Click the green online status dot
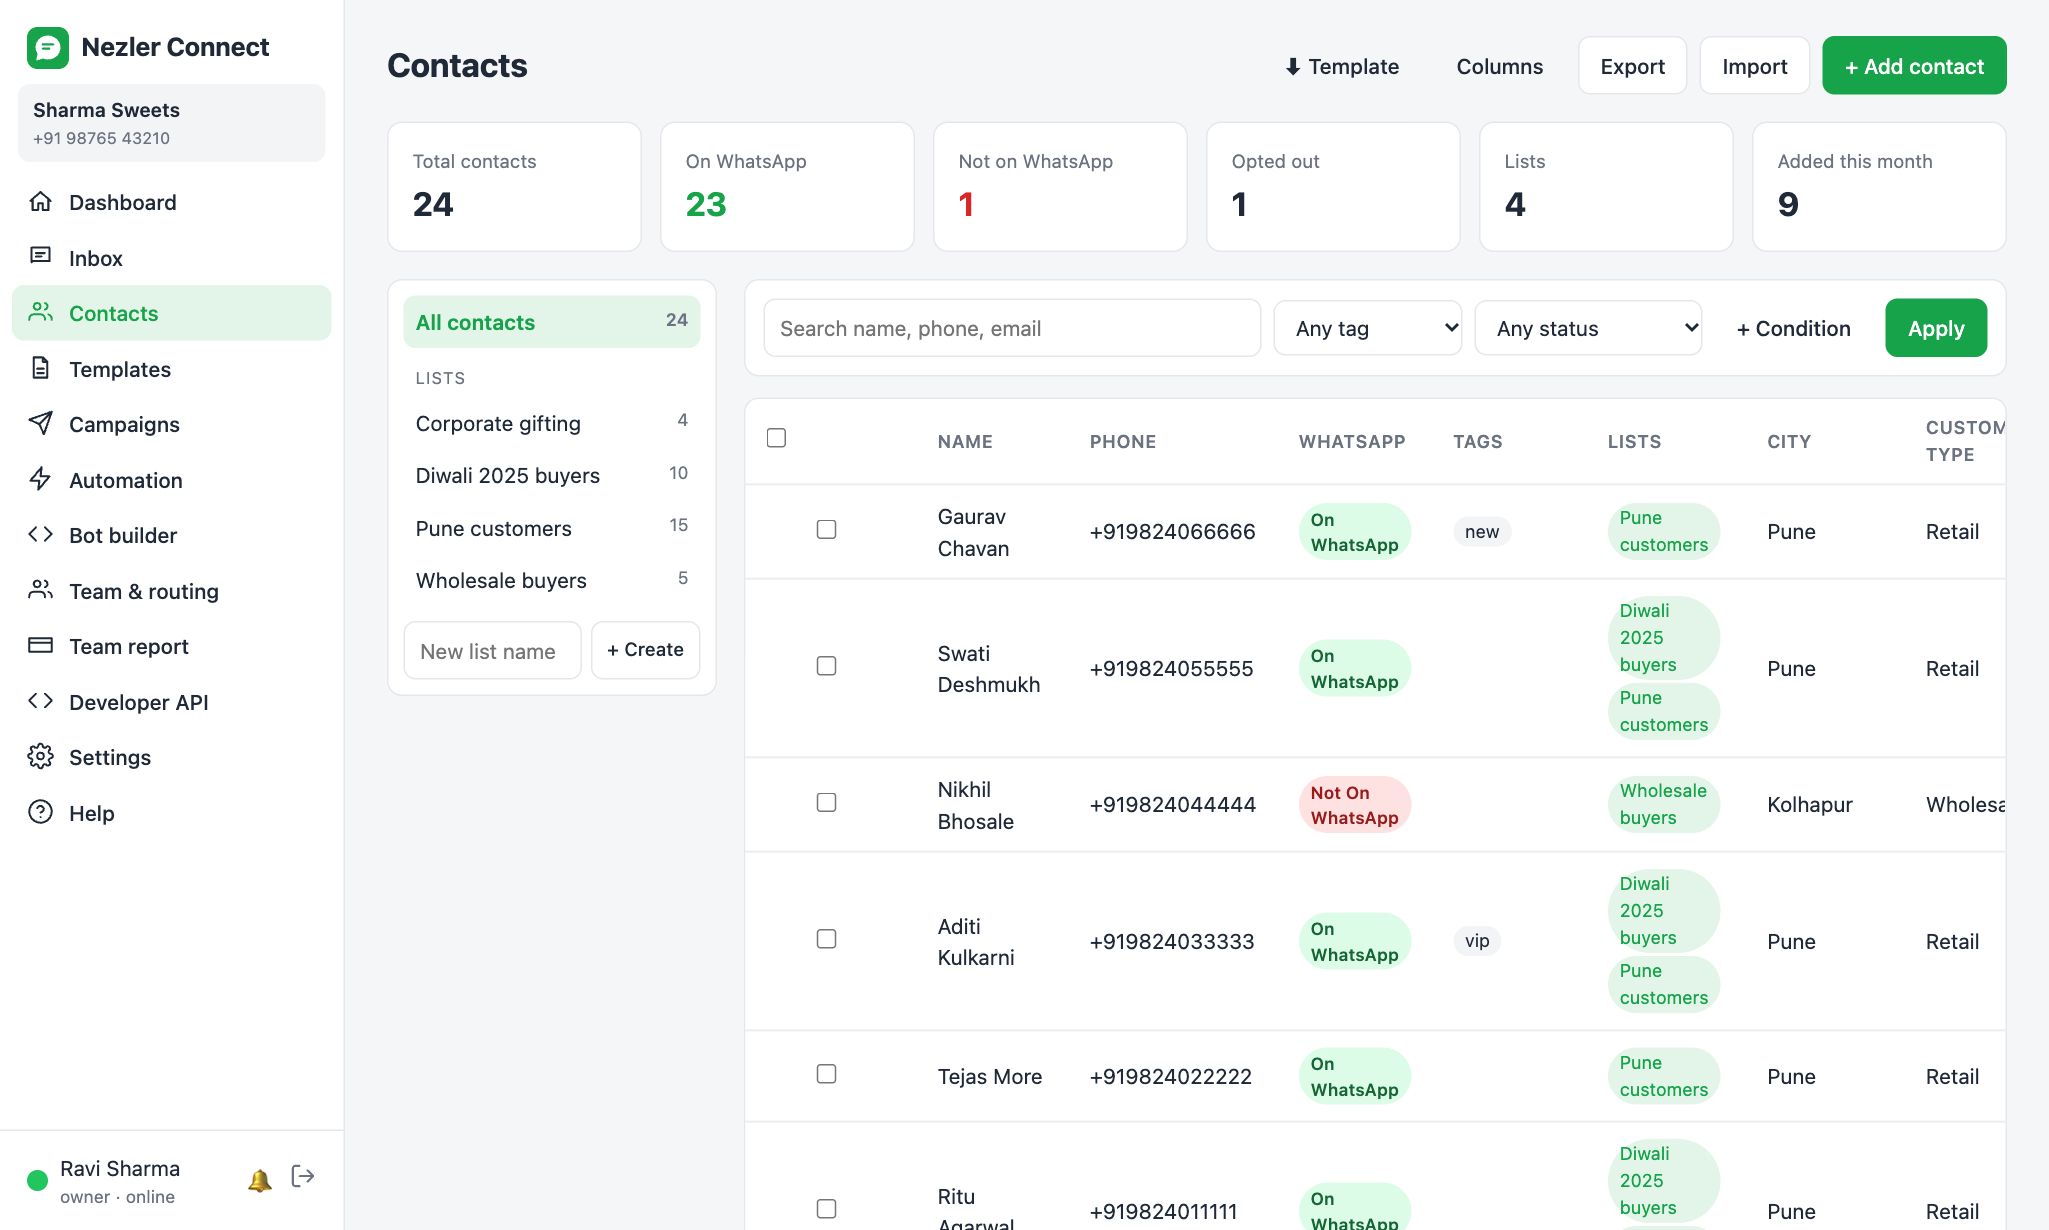The image size is (2049, 1230). pos(38,1180)
